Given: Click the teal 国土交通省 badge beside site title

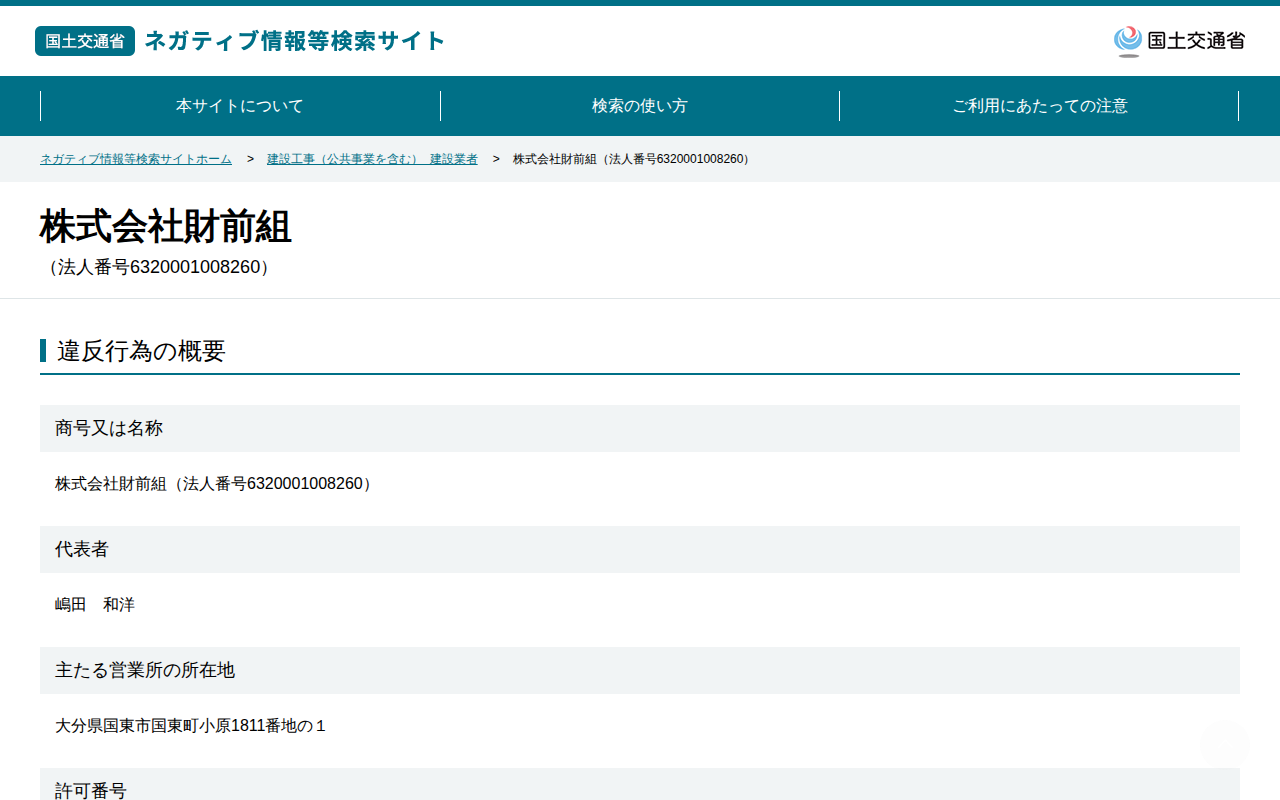Looking at the screenshot, I should (85, 41).
